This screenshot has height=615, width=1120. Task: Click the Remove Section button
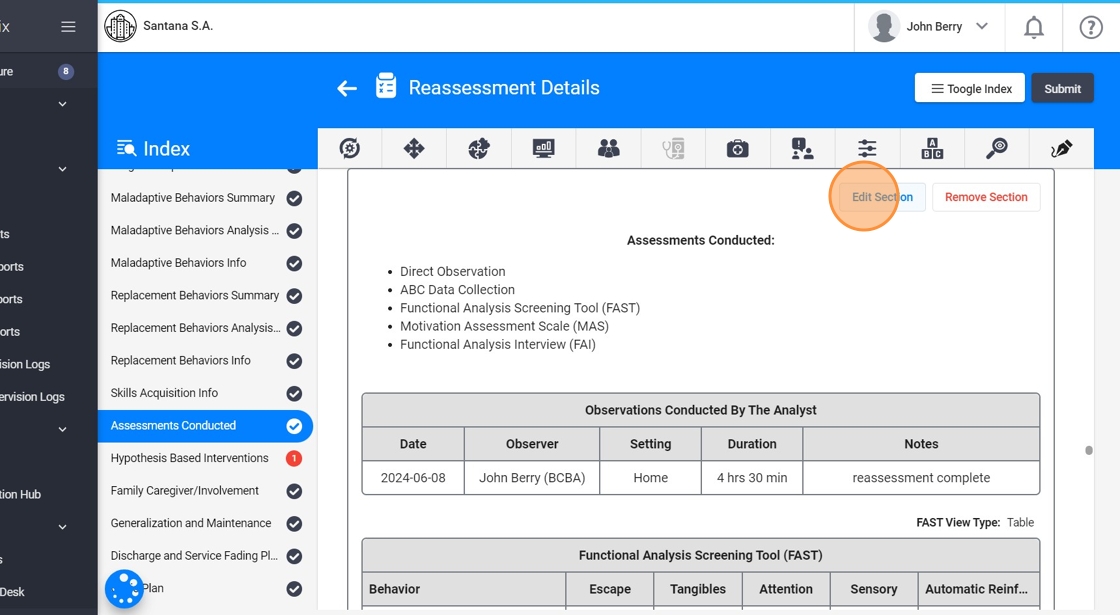(986, 197)
